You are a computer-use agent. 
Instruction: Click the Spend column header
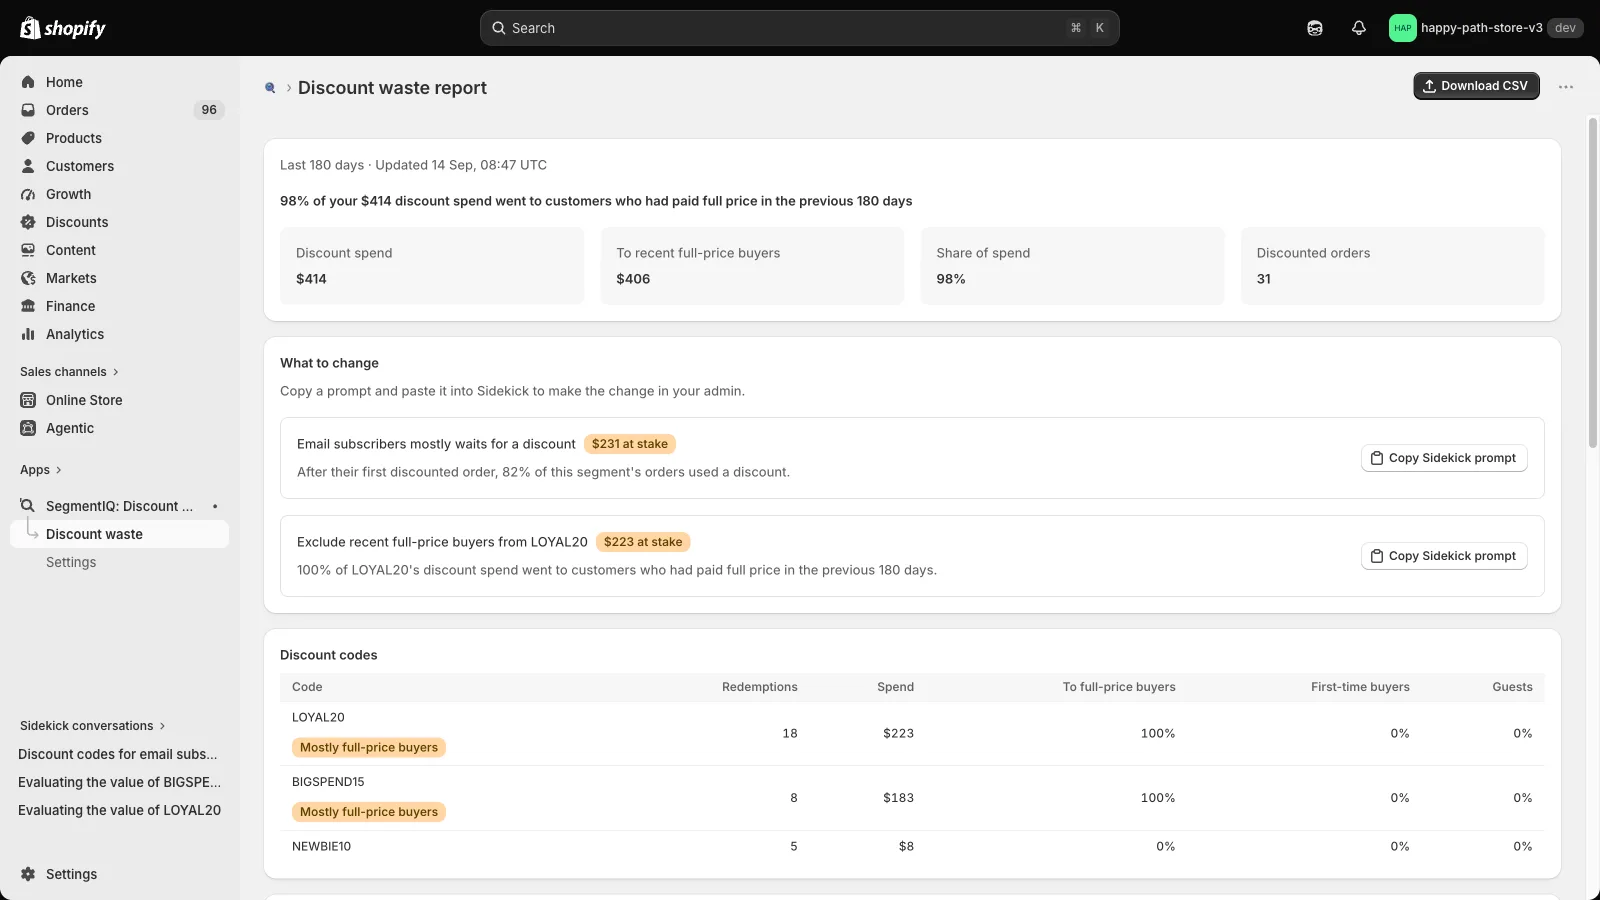point(895,687)
